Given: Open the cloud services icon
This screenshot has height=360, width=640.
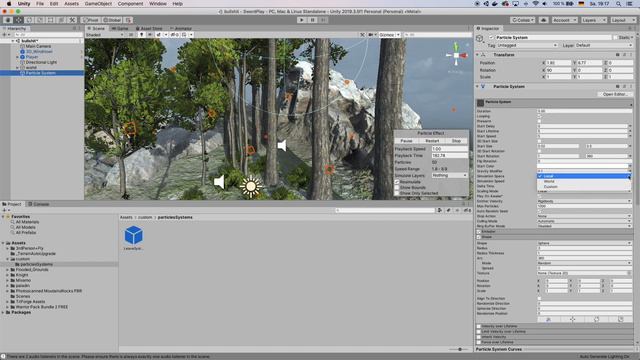Looking at the screenshot, I should [x=543, y=20].
